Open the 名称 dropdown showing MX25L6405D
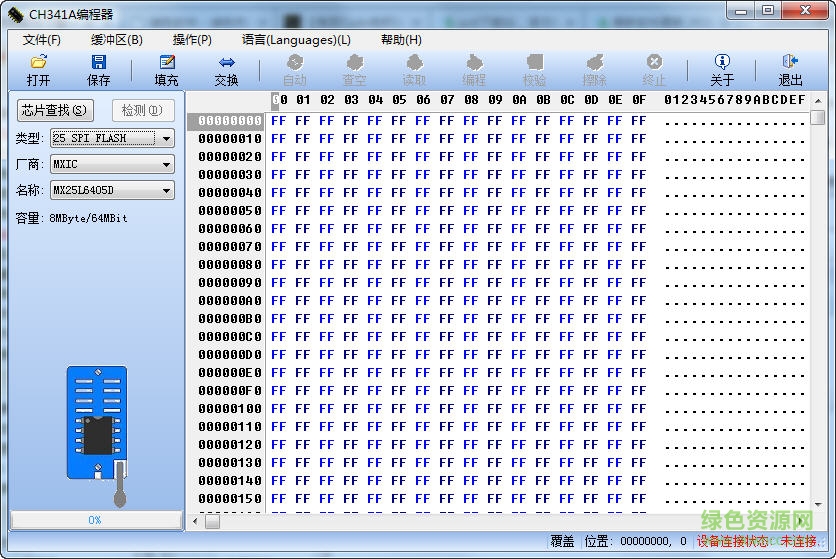This screenshot has height=559, width=836. tap(166, 190)
